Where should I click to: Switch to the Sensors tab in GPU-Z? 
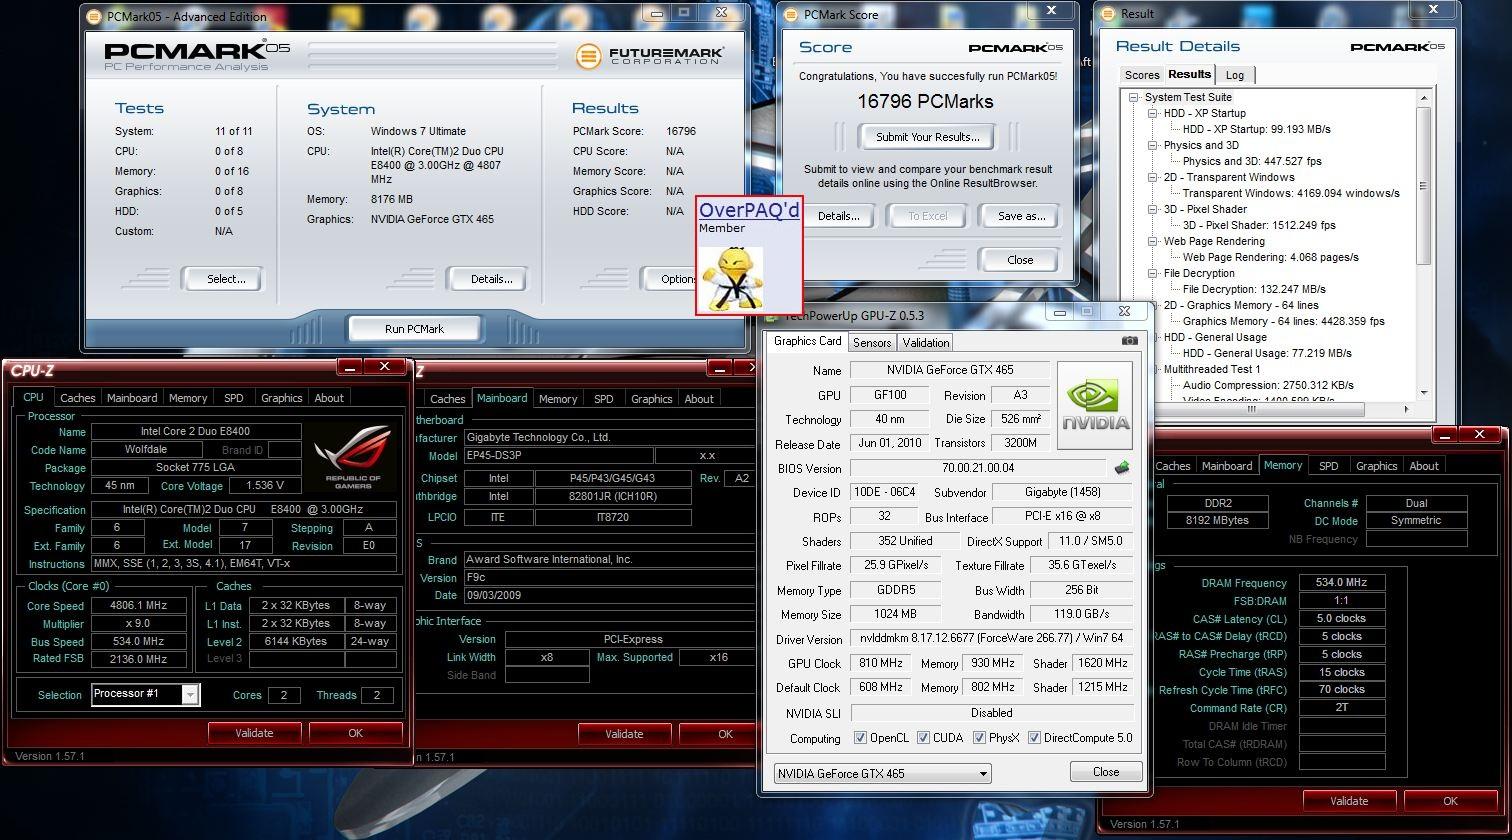pyautogui.click(x=871, y=342)
